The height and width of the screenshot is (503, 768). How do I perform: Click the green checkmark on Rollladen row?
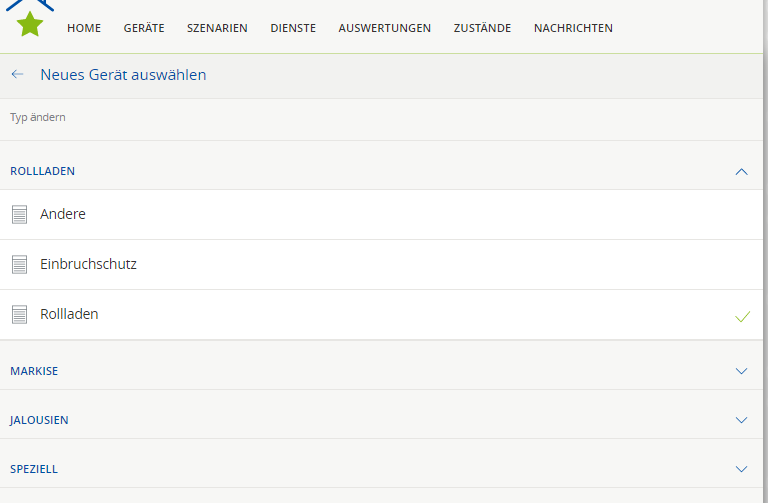click(x=742, y=316)
